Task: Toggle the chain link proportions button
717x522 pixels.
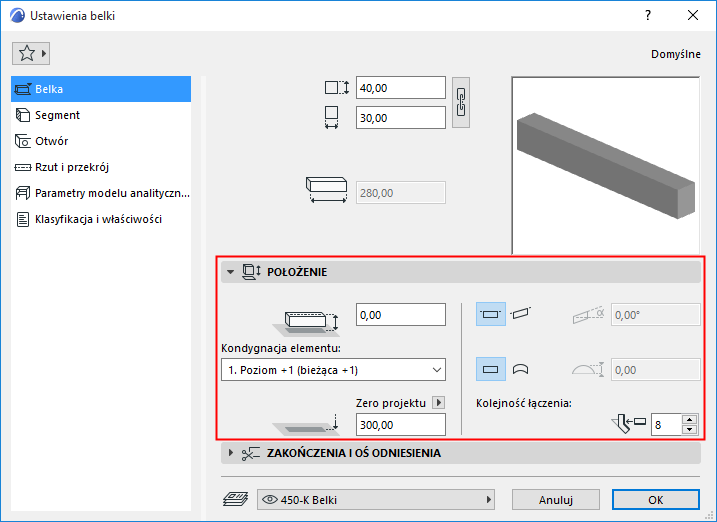Action: point(461,102)
